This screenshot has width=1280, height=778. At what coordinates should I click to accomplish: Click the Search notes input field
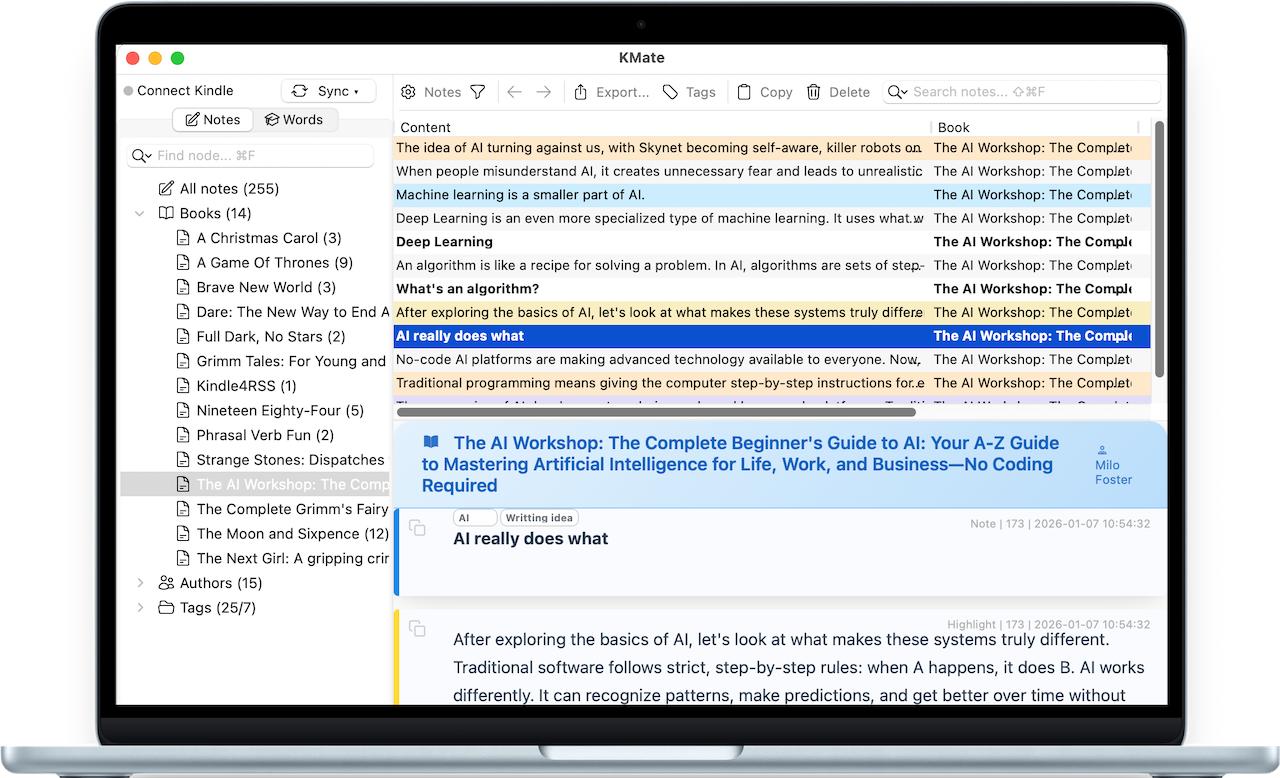1030,92
